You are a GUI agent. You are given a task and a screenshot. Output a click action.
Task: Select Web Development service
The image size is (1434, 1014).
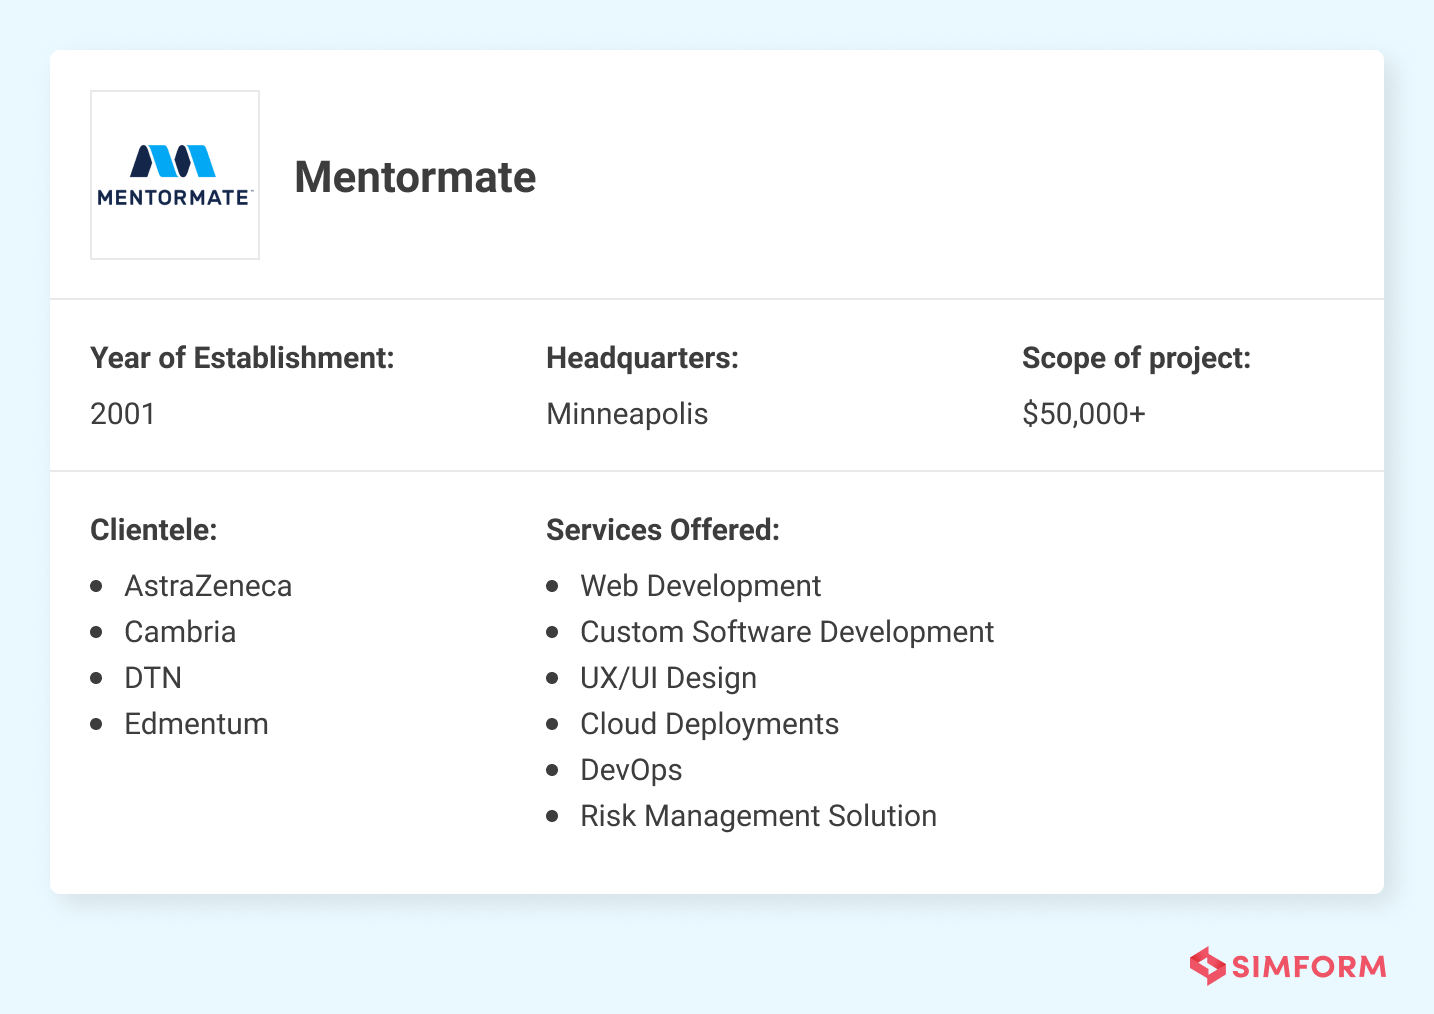coord(700,586)
